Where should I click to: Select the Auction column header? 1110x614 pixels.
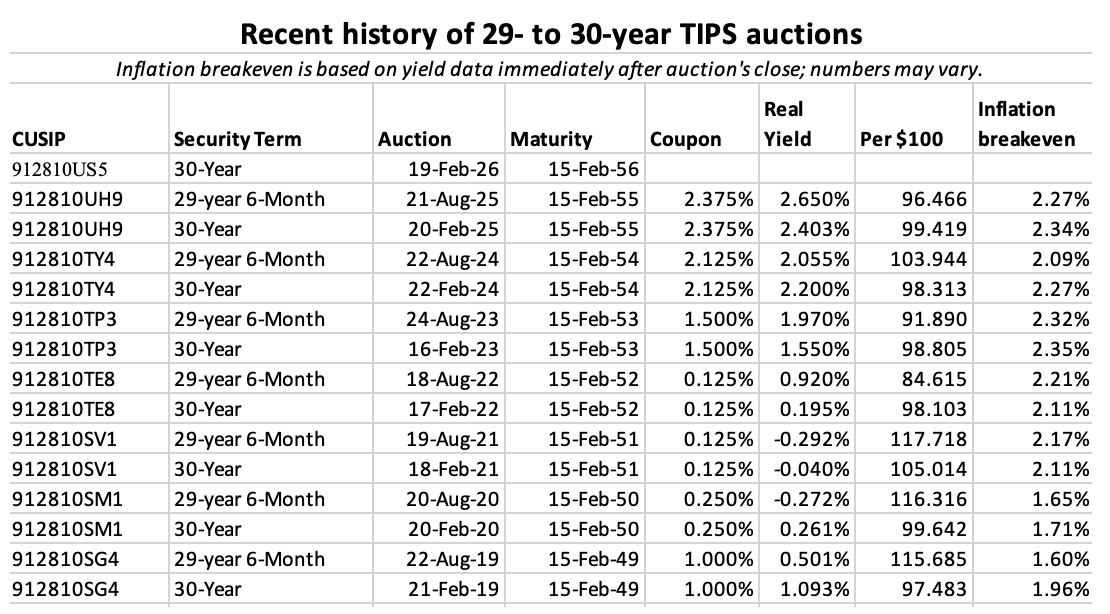coord(414,139)
